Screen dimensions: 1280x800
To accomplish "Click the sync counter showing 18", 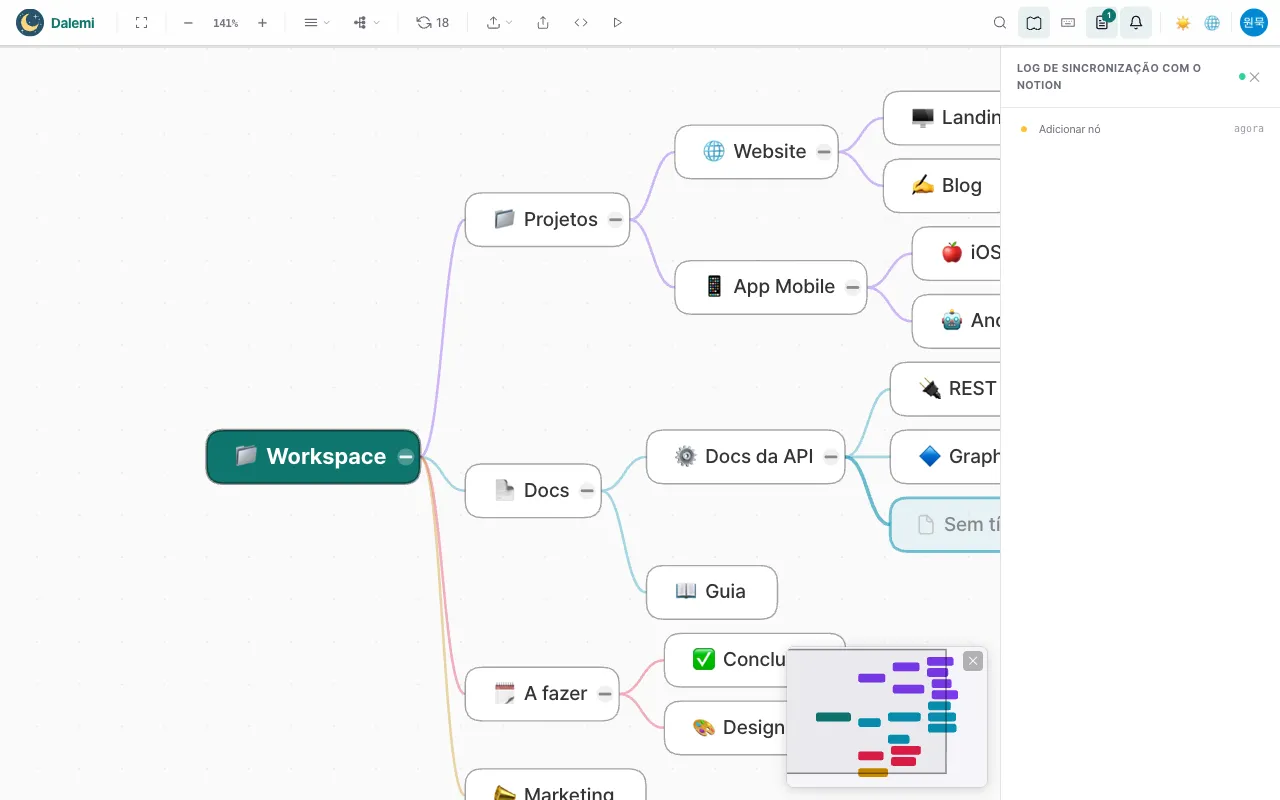I will 433,22.
